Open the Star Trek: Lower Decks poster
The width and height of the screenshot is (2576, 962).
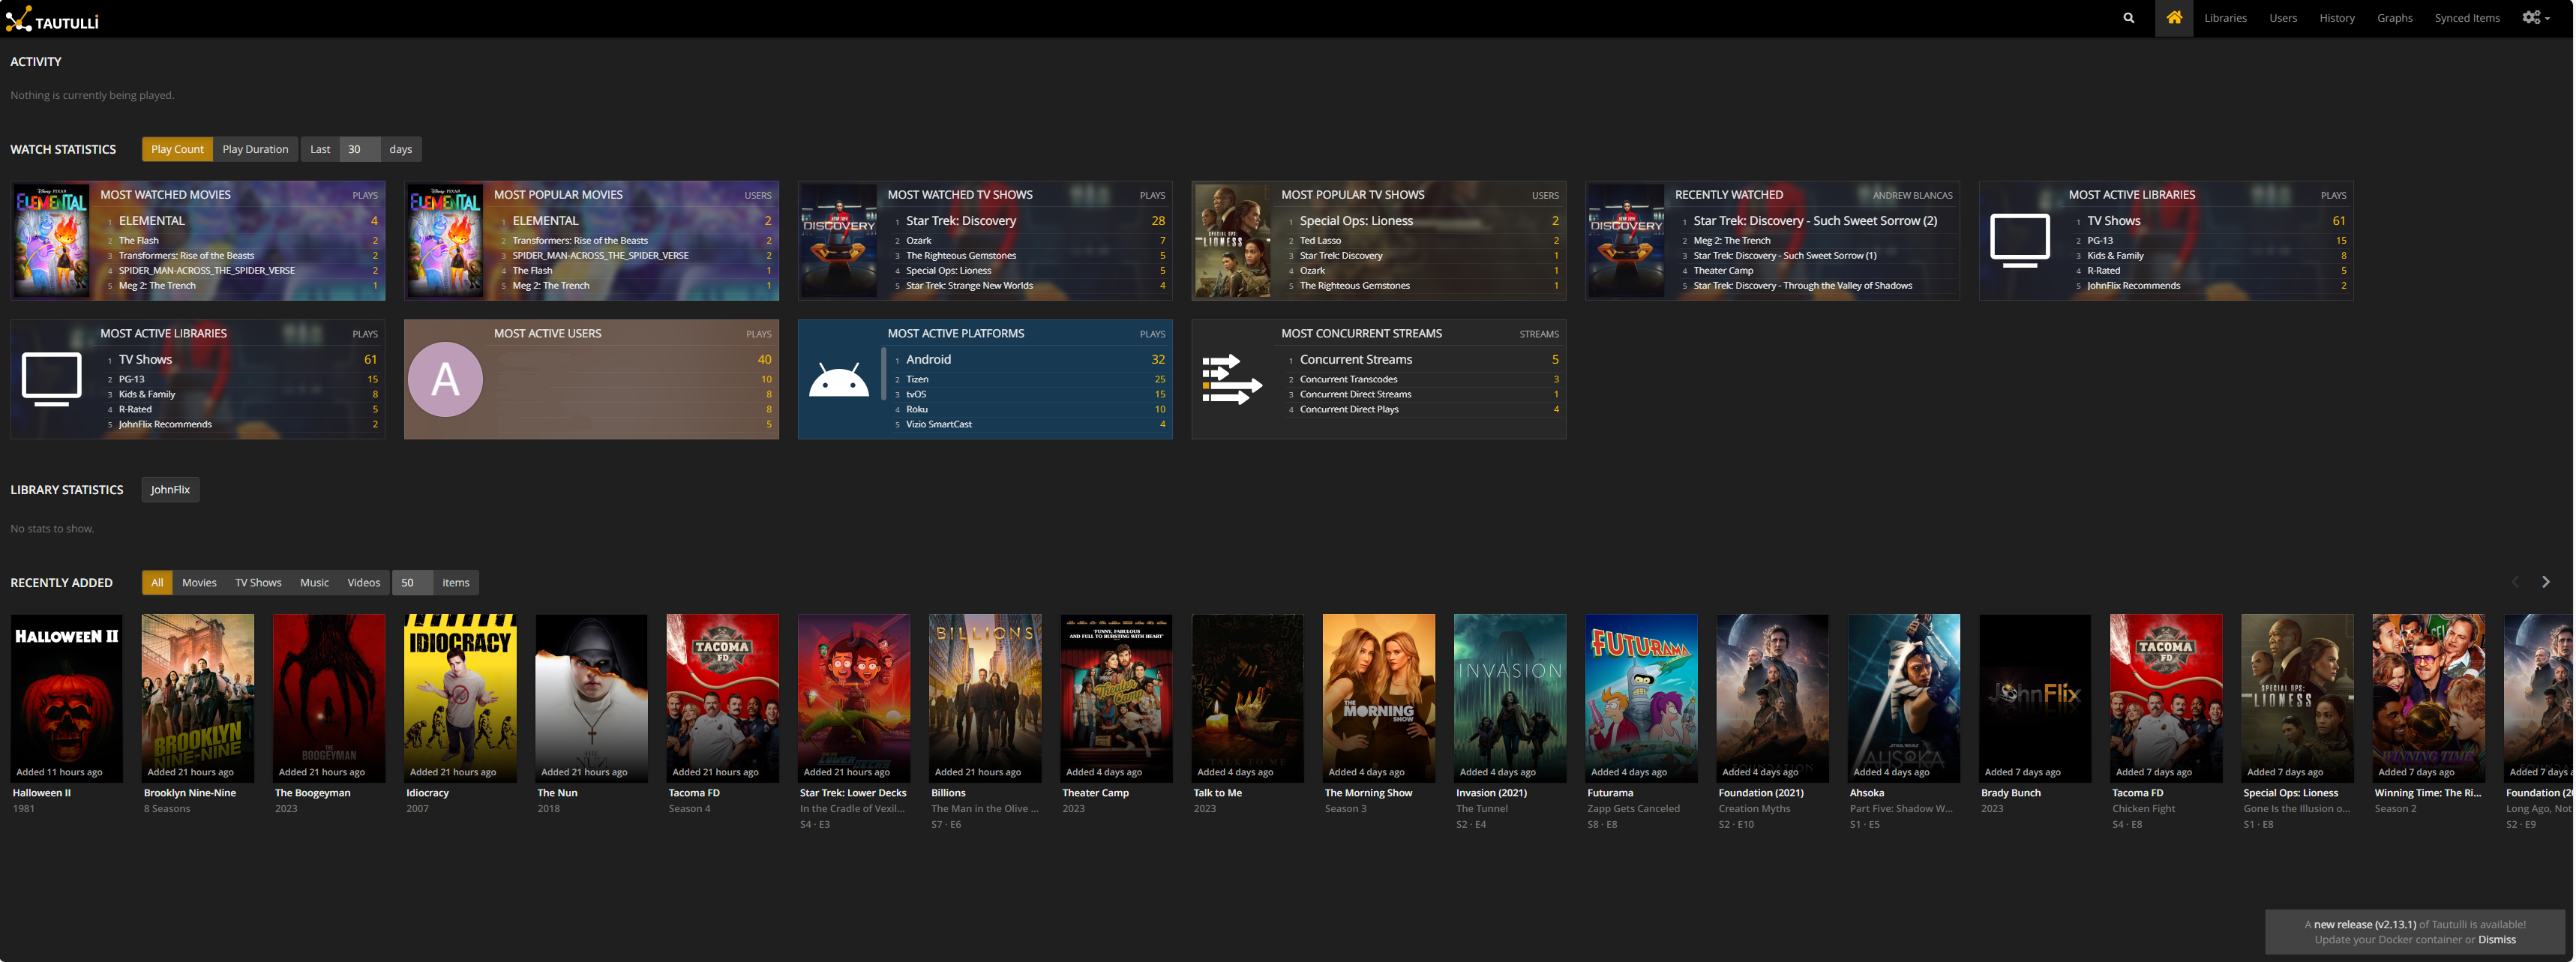point(854,698)
